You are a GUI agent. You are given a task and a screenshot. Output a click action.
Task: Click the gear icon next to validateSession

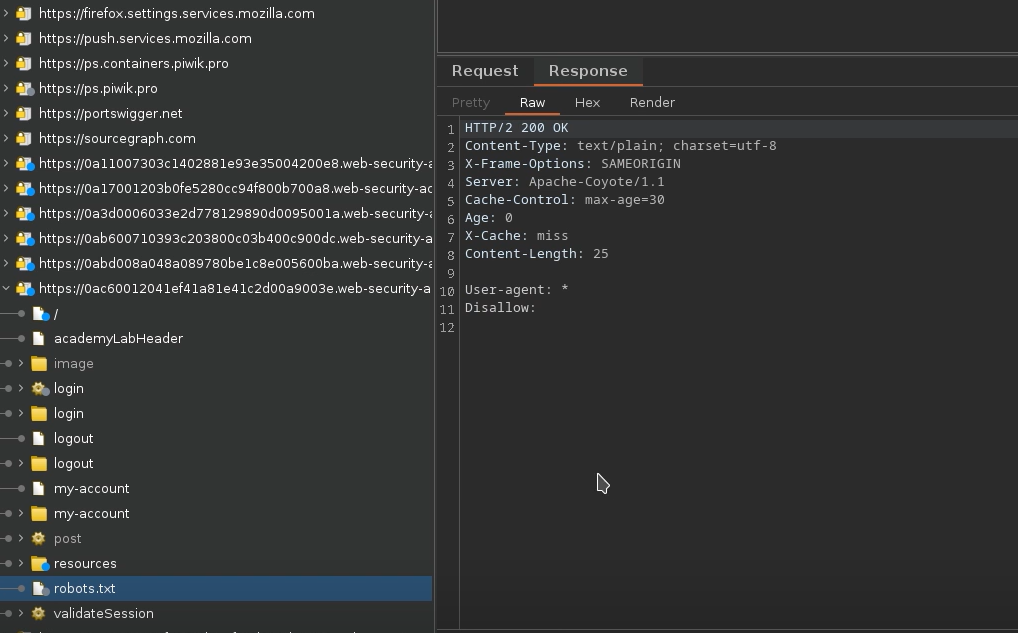coord(39,613)
